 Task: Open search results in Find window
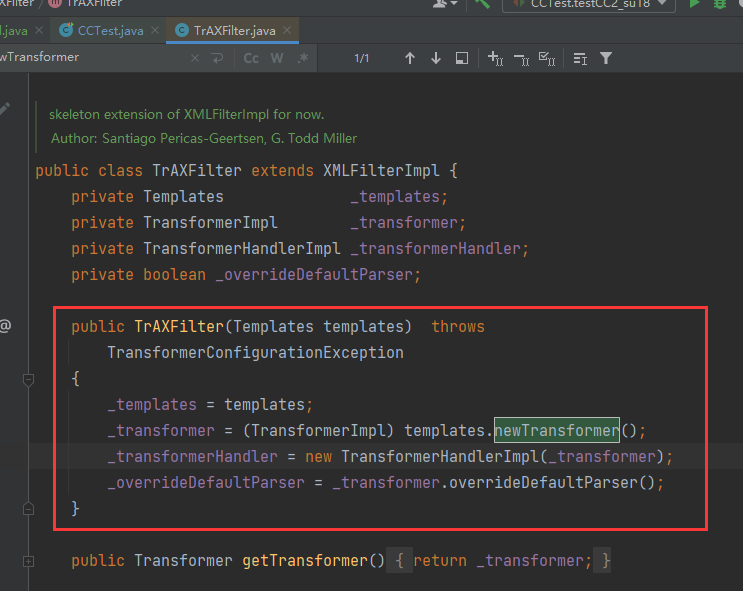click(462, 58)
